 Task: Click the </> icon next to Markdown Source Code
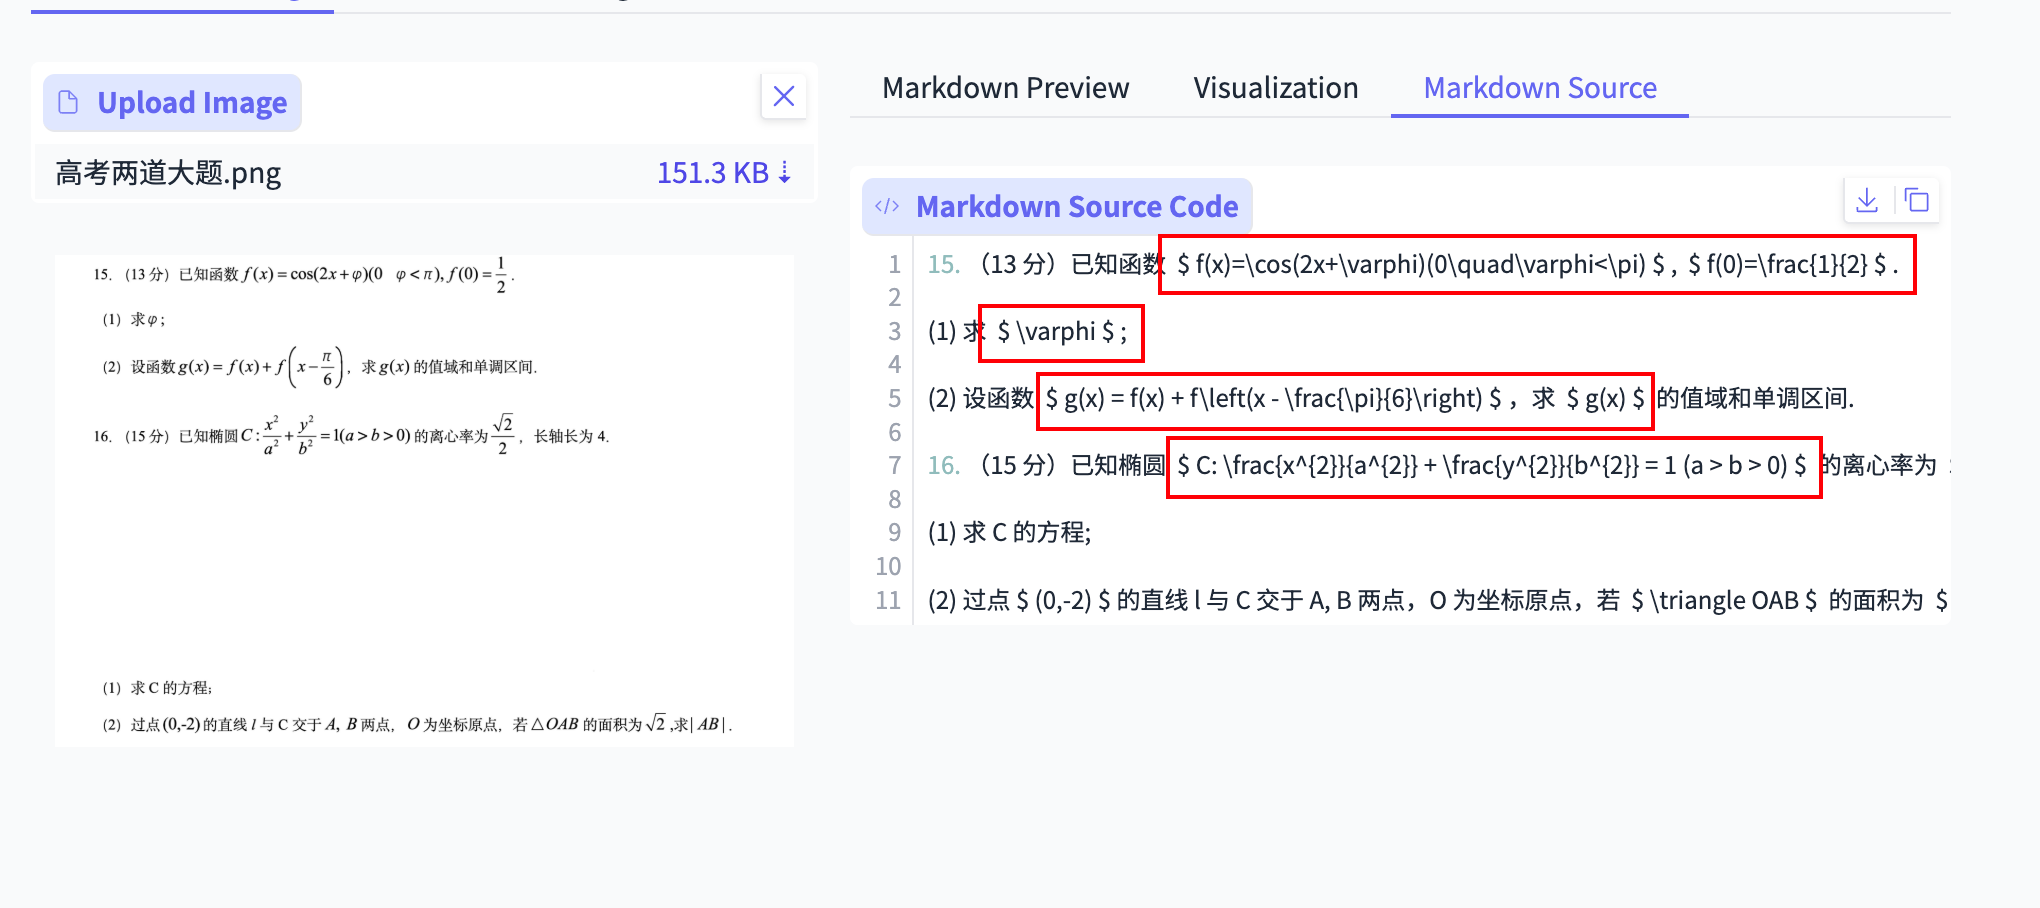click(888, 206)
